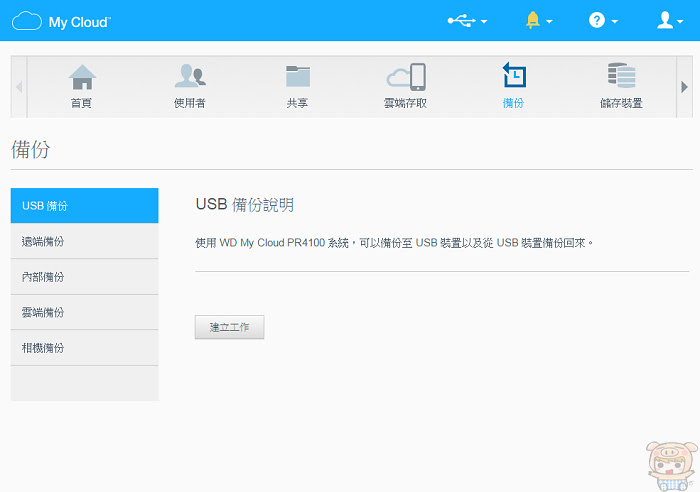
Task: Expand the user account arrow
Action: tap(680, 21)
